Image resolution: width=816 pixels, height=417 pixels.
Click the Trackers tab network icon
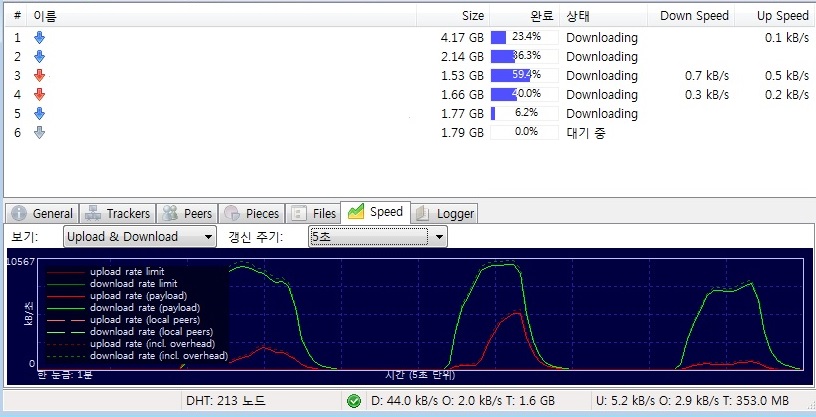click(93, 213)
